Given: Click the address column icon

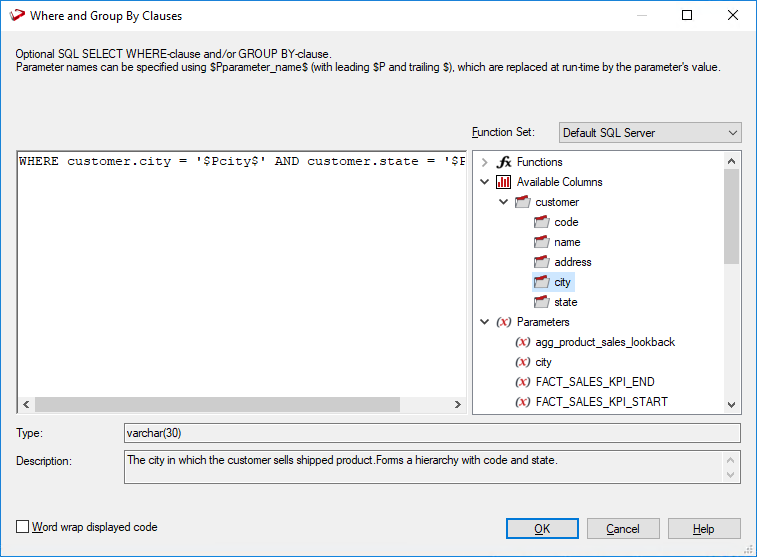Looking at the screenshot, I should click(542, 262).
